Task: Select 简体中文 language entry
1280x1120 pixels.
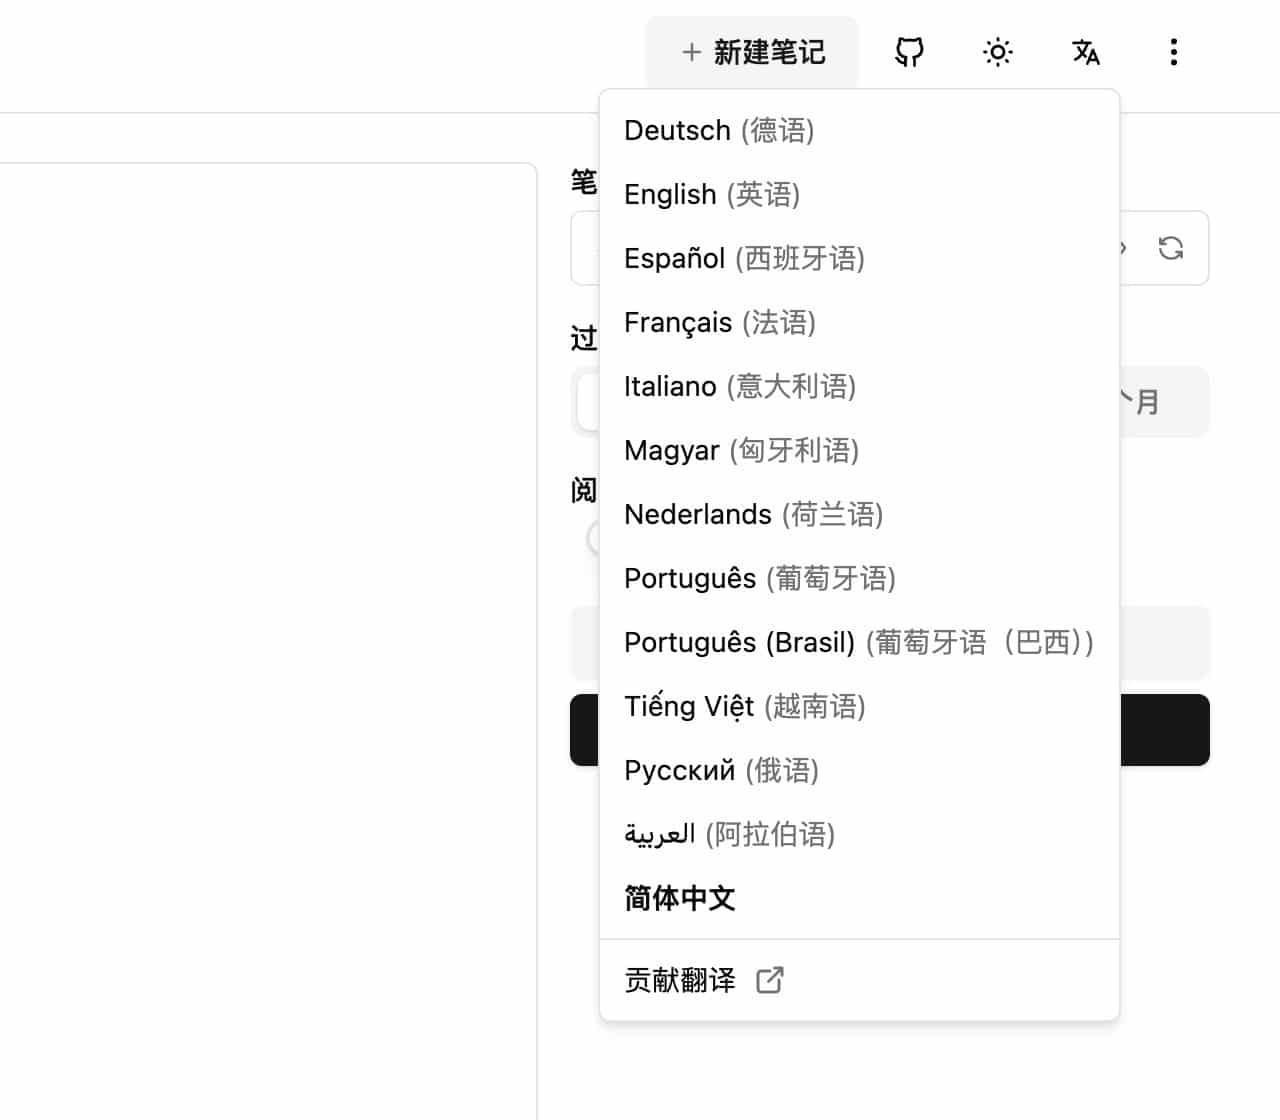Action: point(859,899)
